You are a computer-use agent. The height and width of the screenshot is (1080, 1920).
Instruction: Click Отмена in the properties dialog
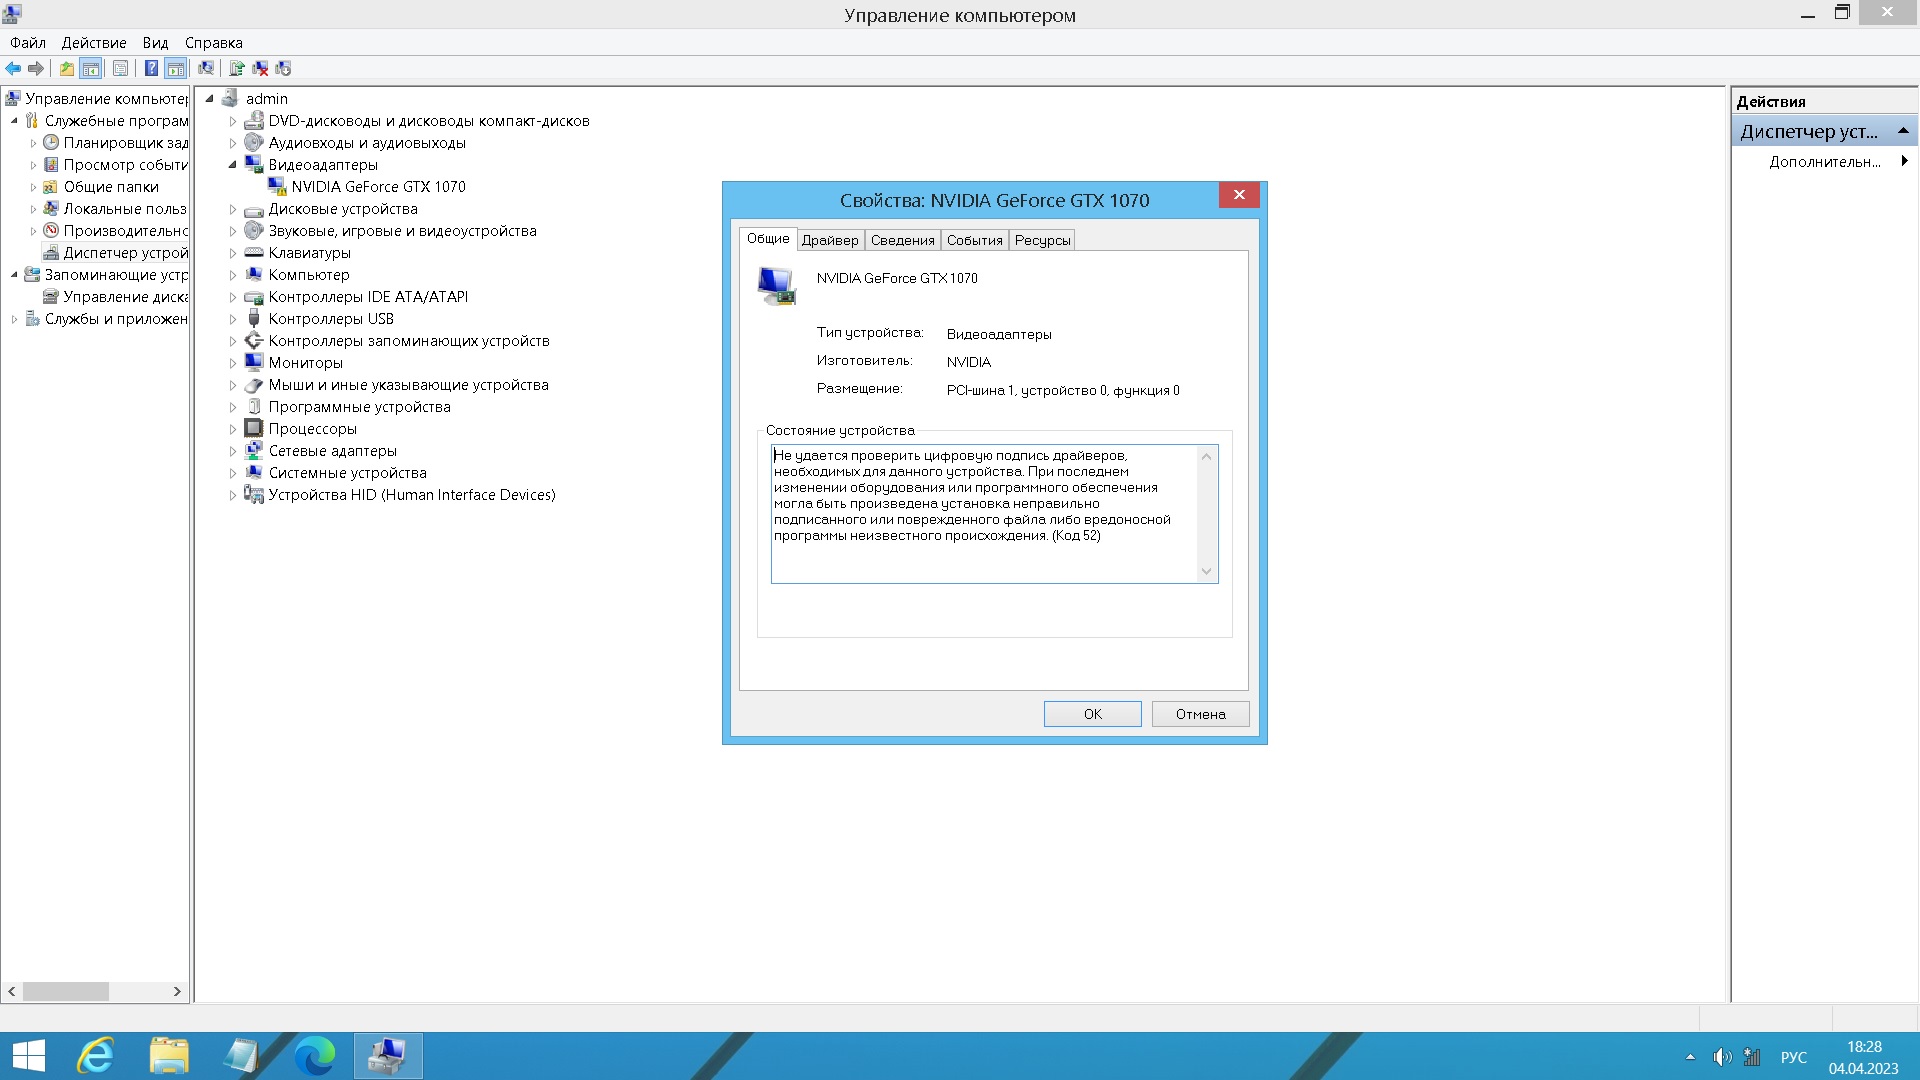point(1200,714)
